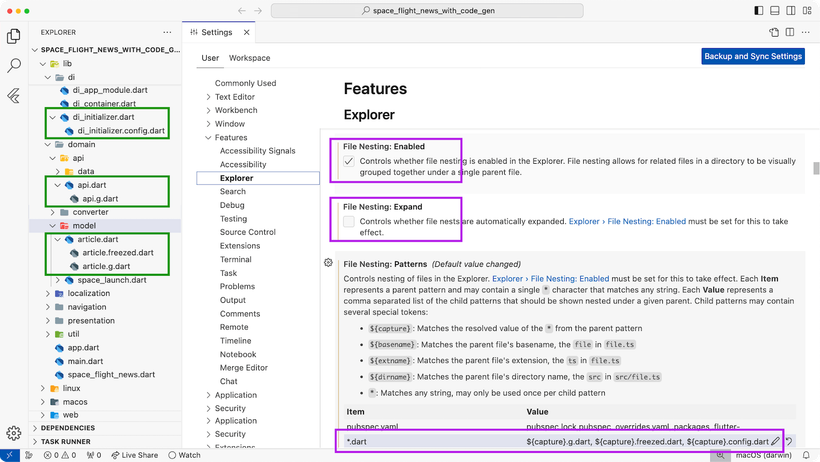Split the Settings editor right
Viewport: 820px width, 462px height.
pos(790,32)
